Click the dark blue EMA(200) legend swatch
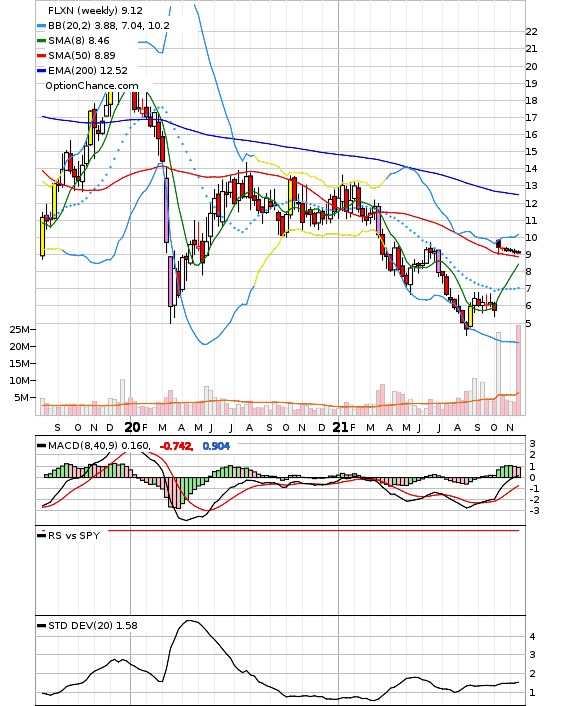 click(x=41, y=71)
